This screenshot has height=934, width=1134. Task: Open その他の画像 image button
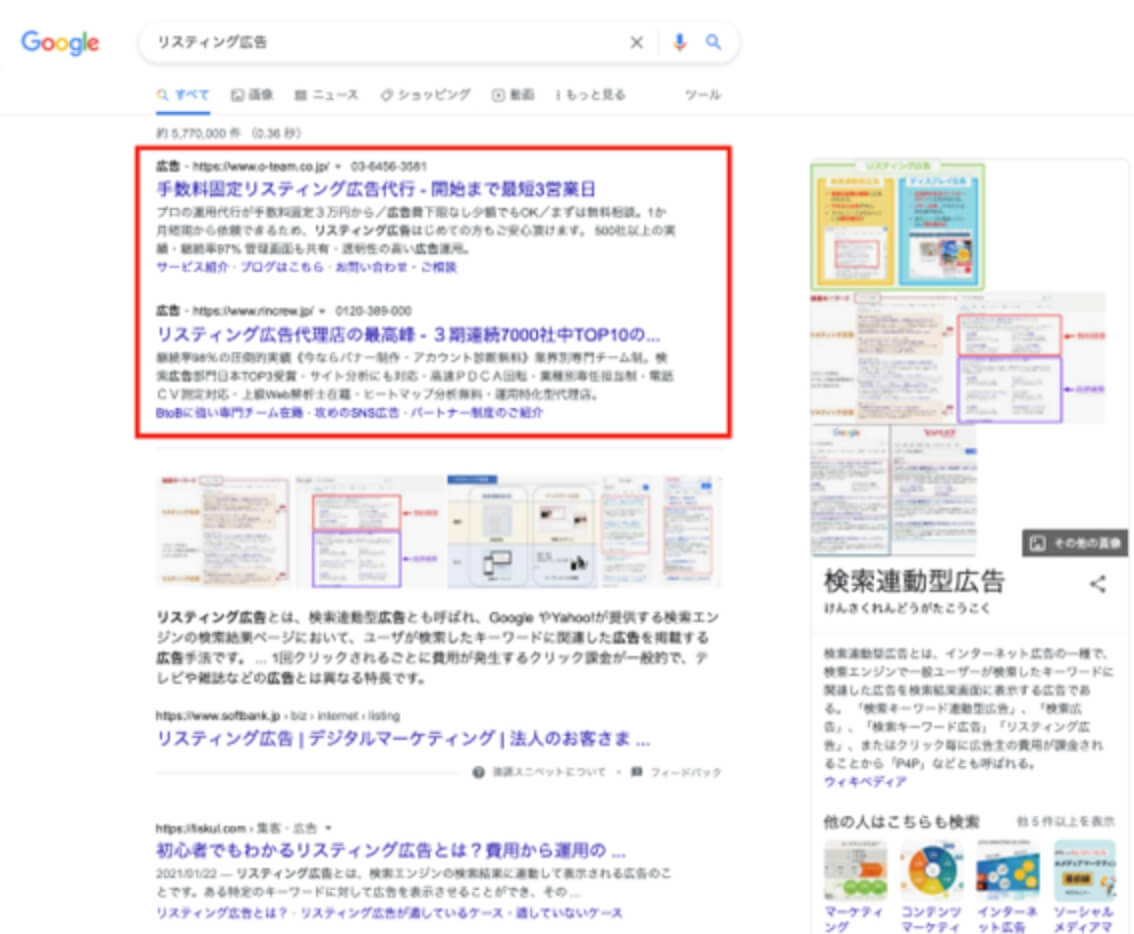1075,543
